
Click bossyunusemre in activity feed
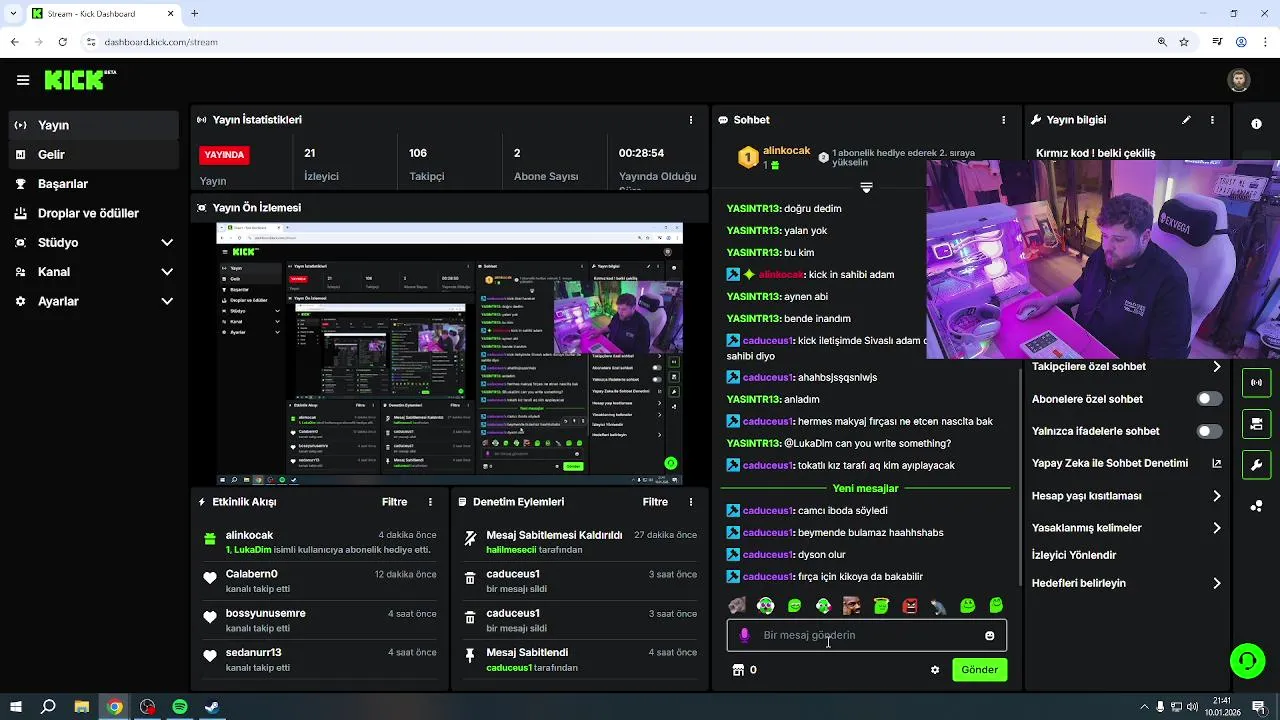pos(266,613)
